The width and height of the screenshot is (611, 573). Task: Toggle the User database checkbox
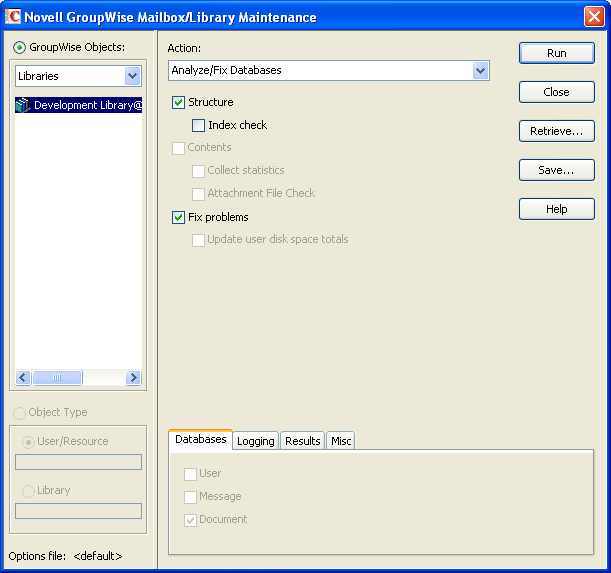[190, 474]
